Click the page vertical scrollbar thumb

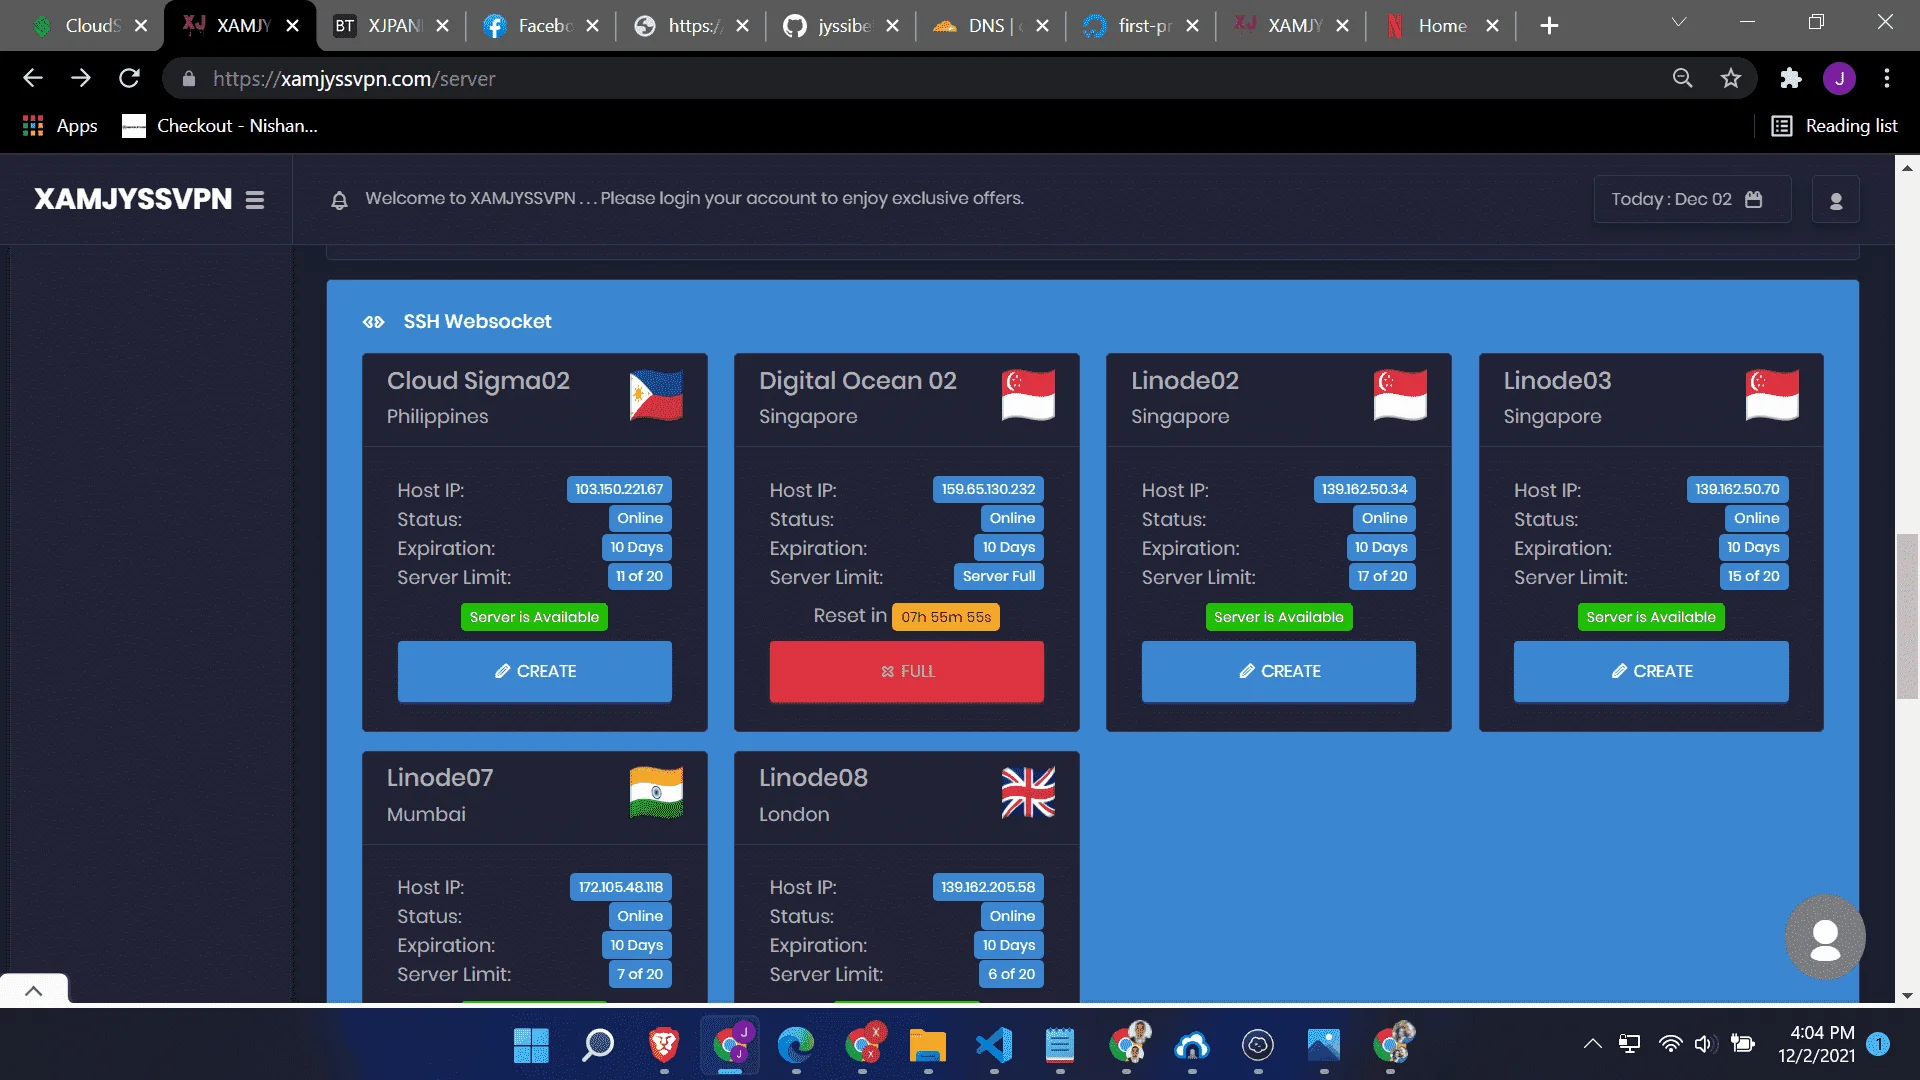coord(1907,617)
